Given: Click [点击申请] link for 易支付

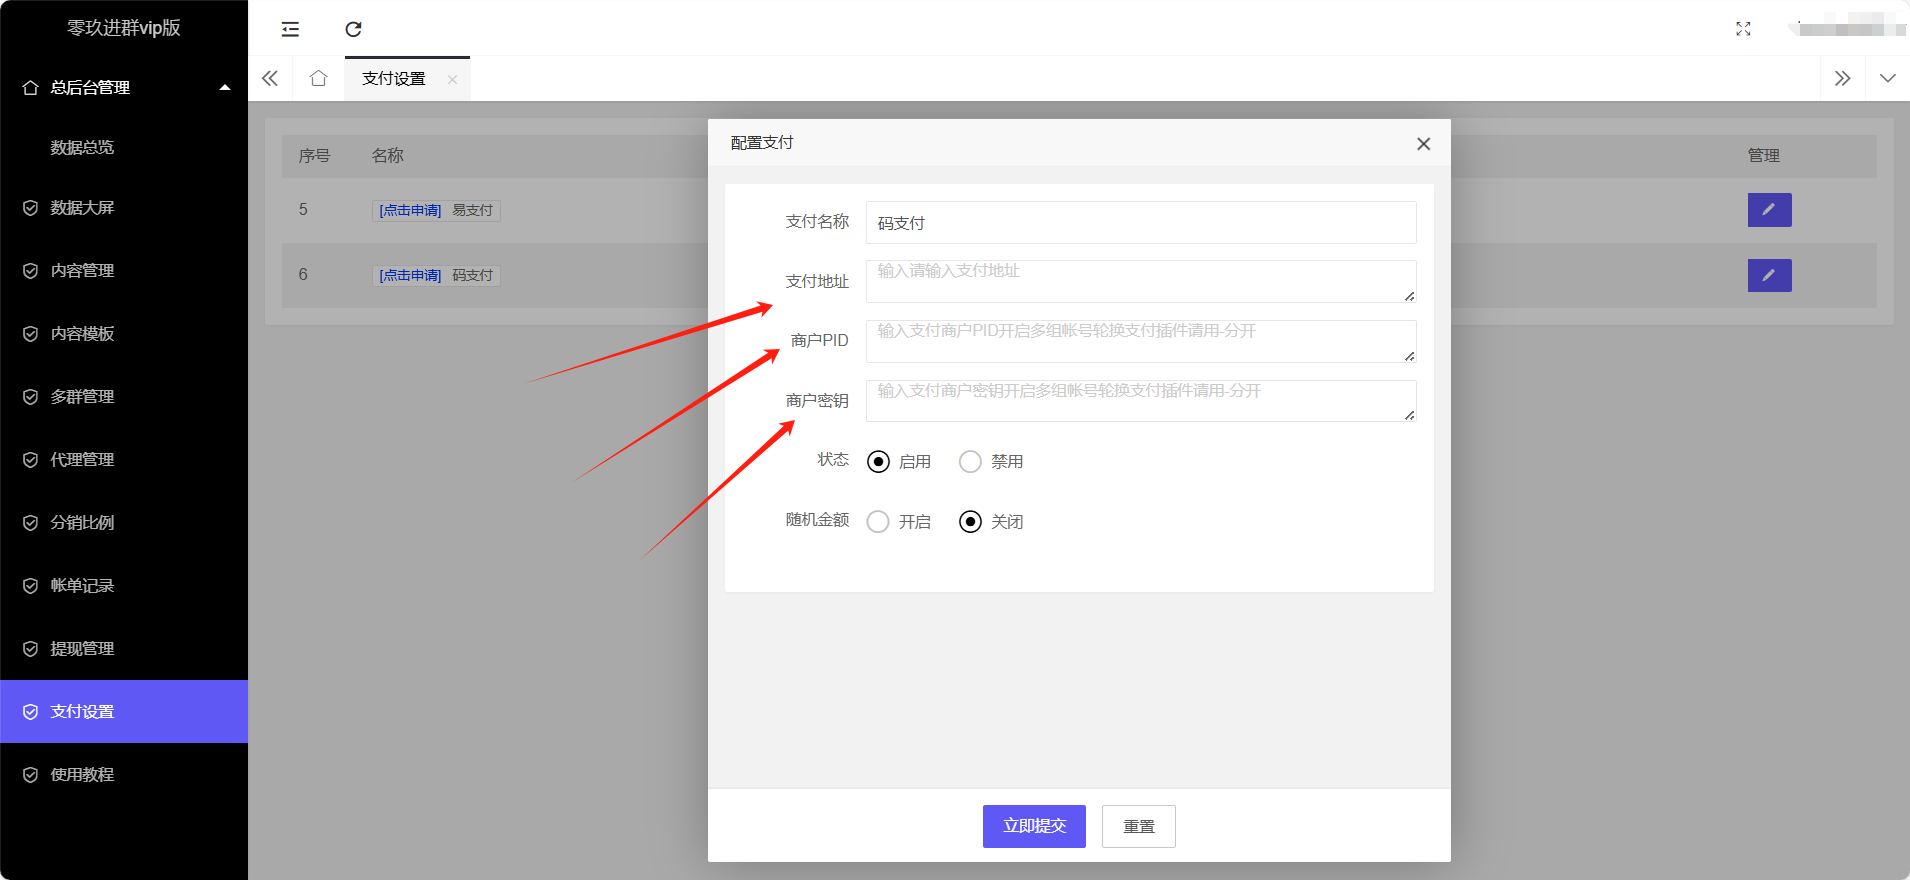Looking at the screenshot, I should (x=410, y=210).
